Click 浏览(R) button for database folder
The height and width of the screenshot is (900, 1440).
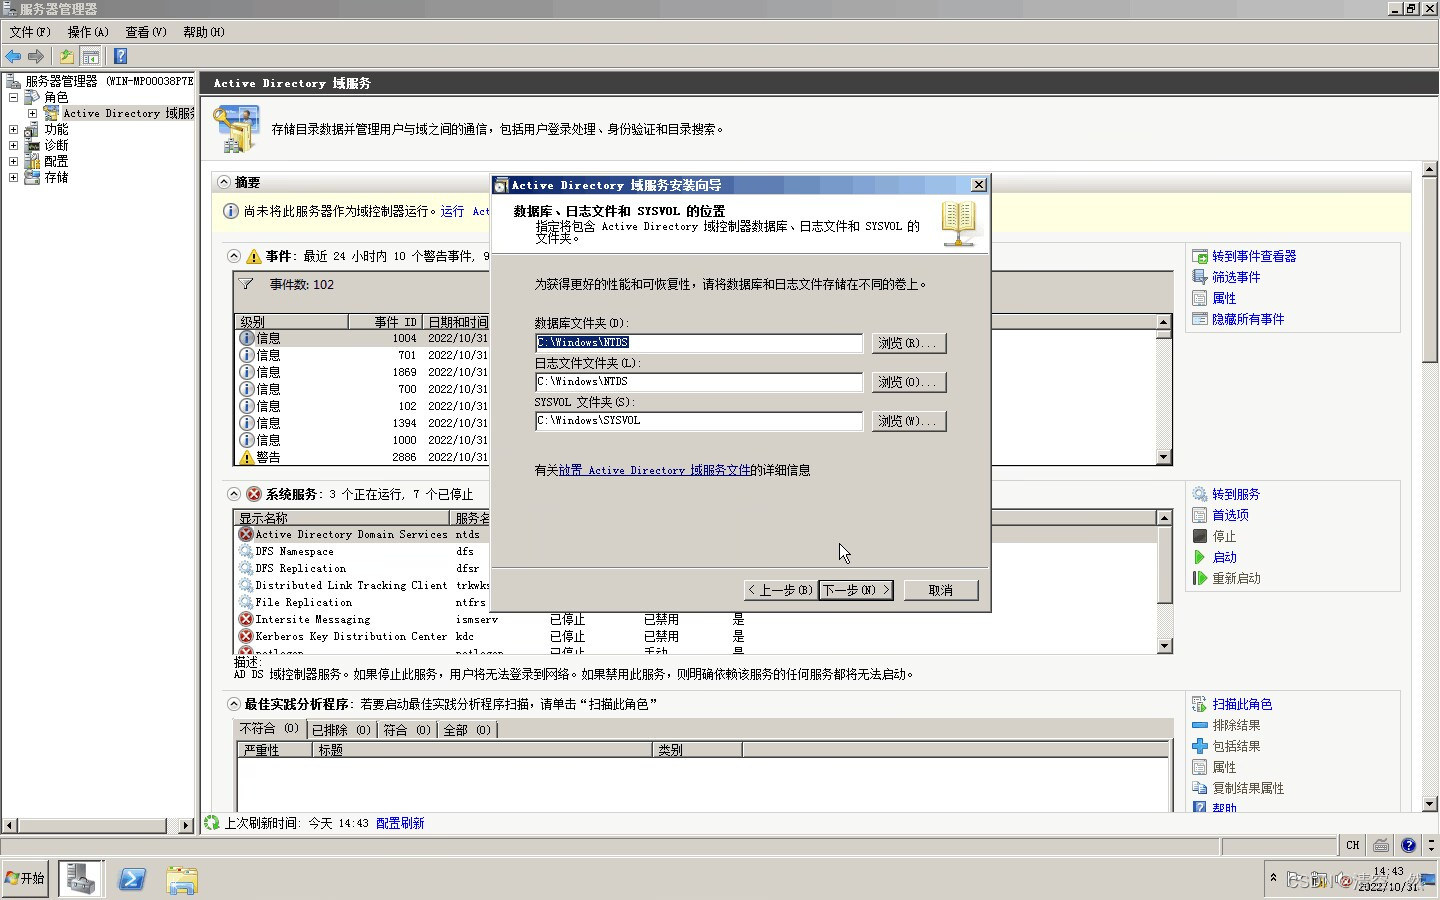click(x=908, y=343)
